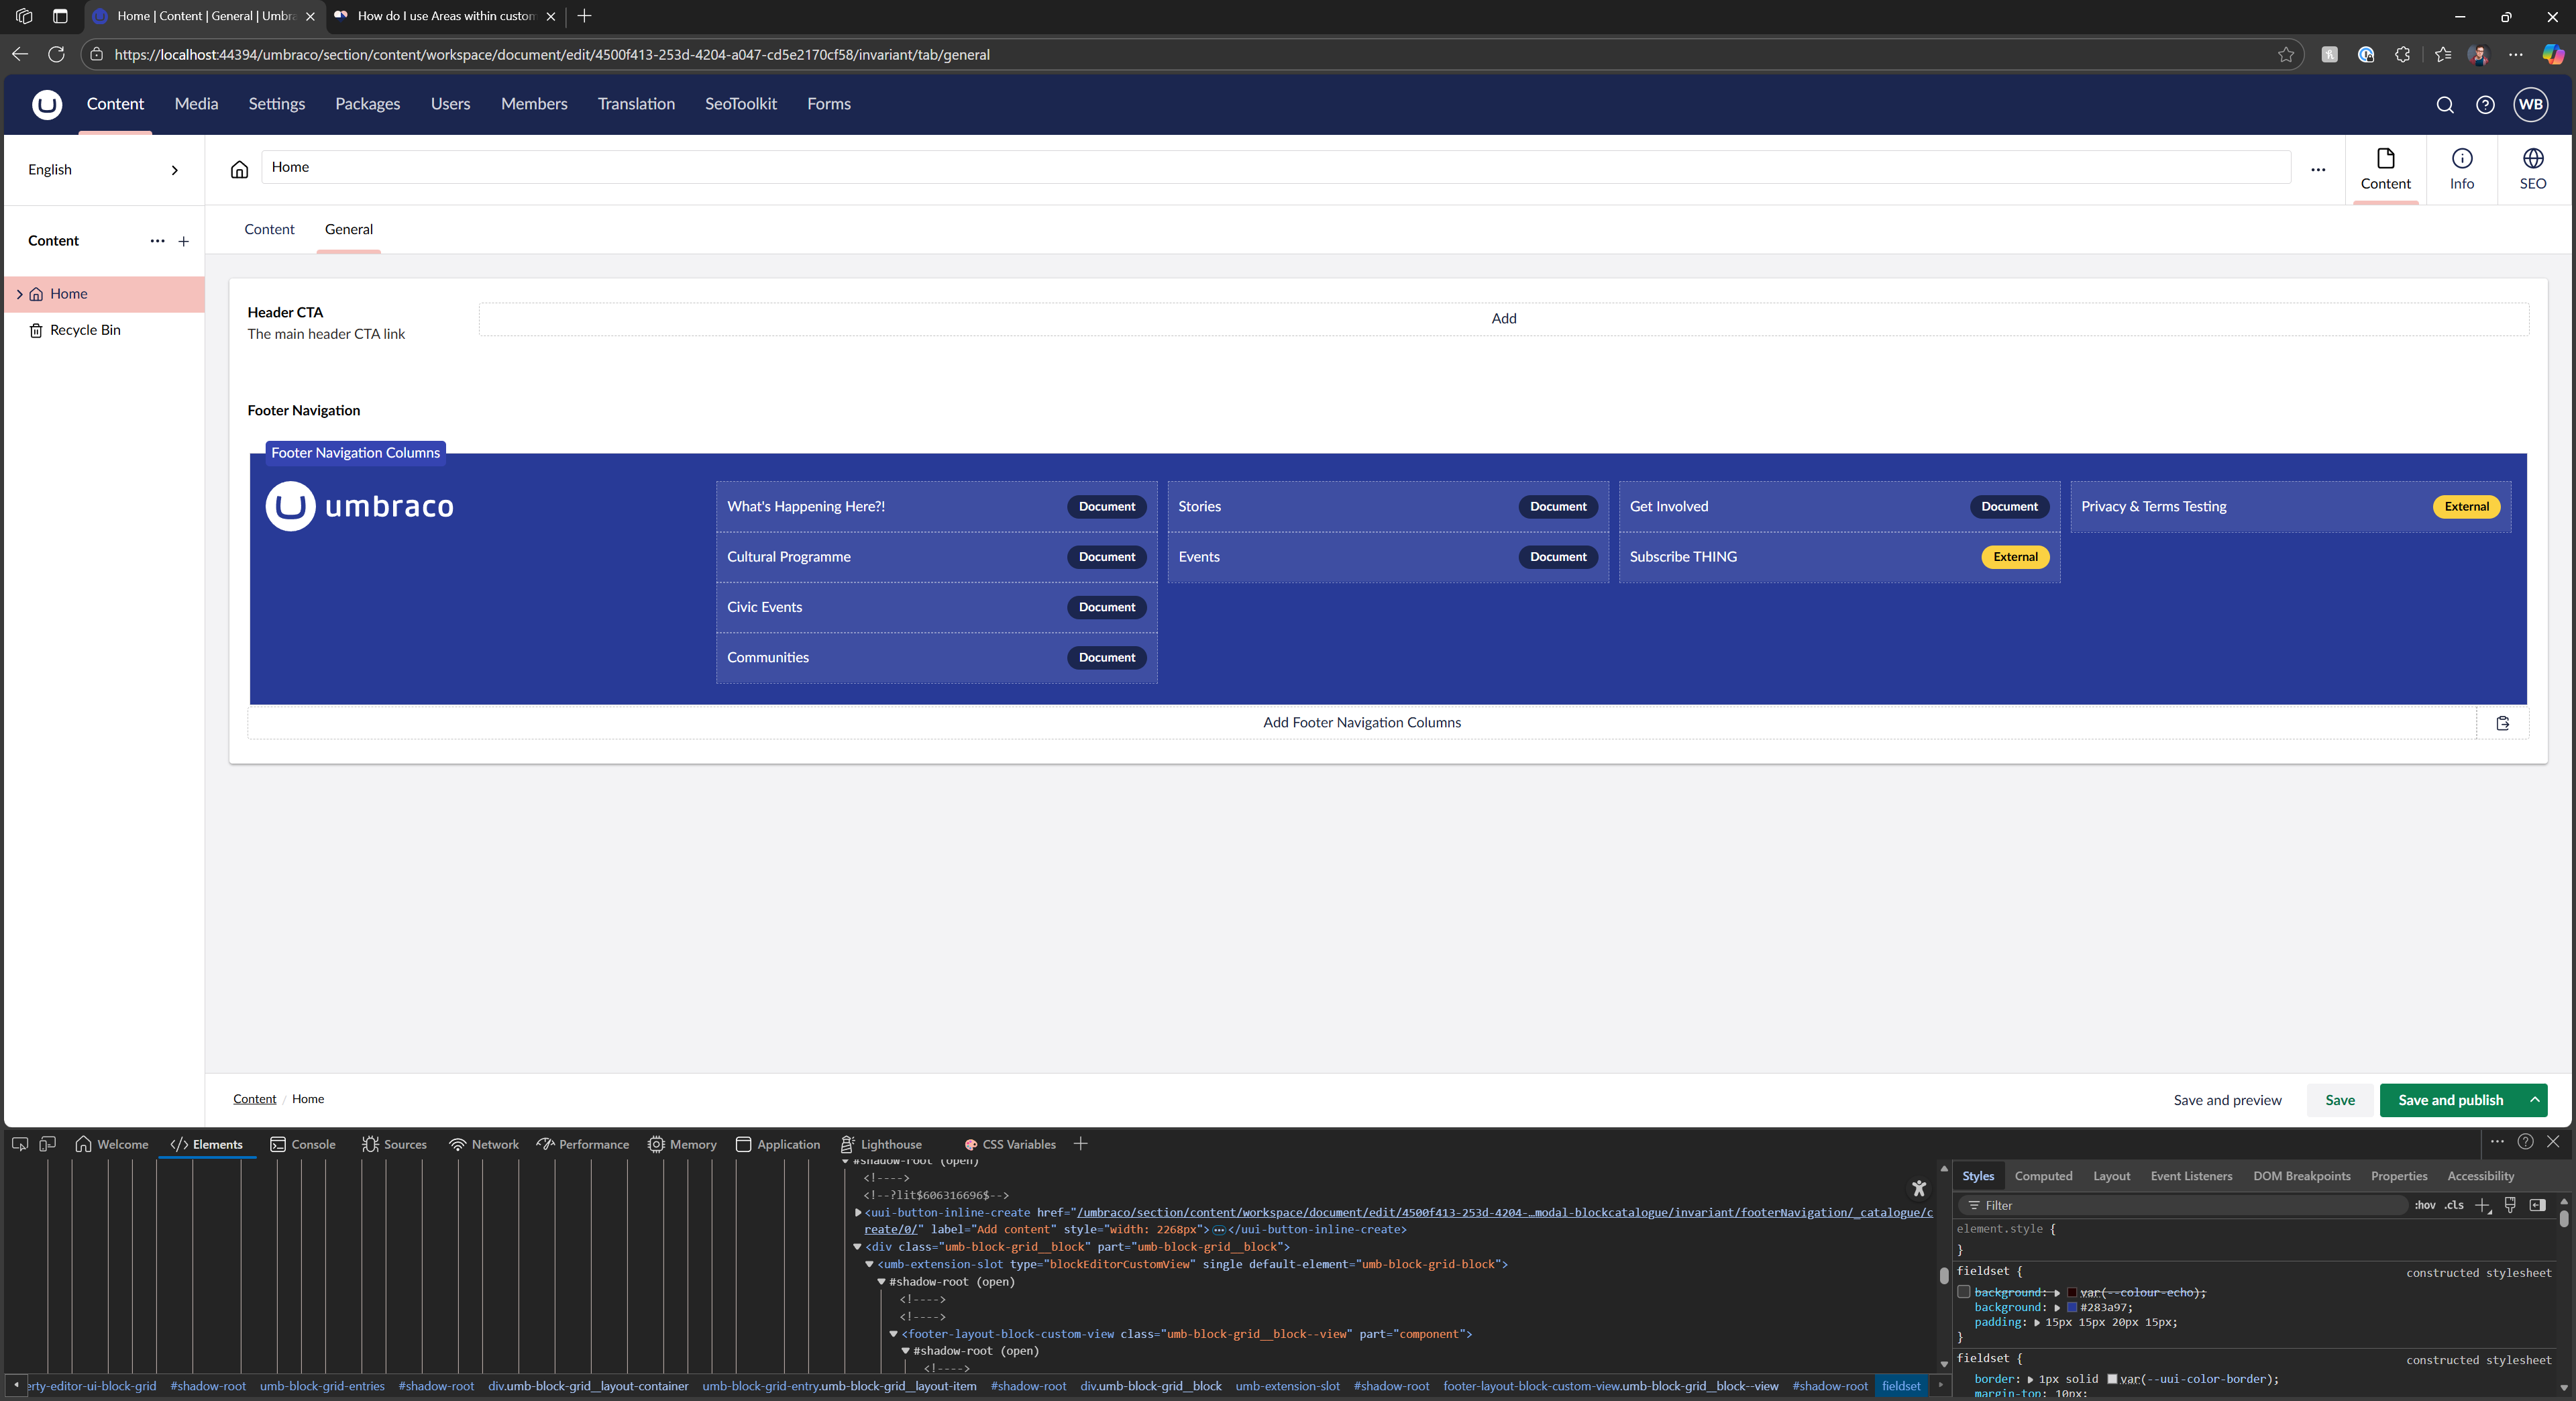Viewport: 2576px width, 1401px height.
Task: Expand the padding shorthand property triangle
Action: pos(2037,1322)
